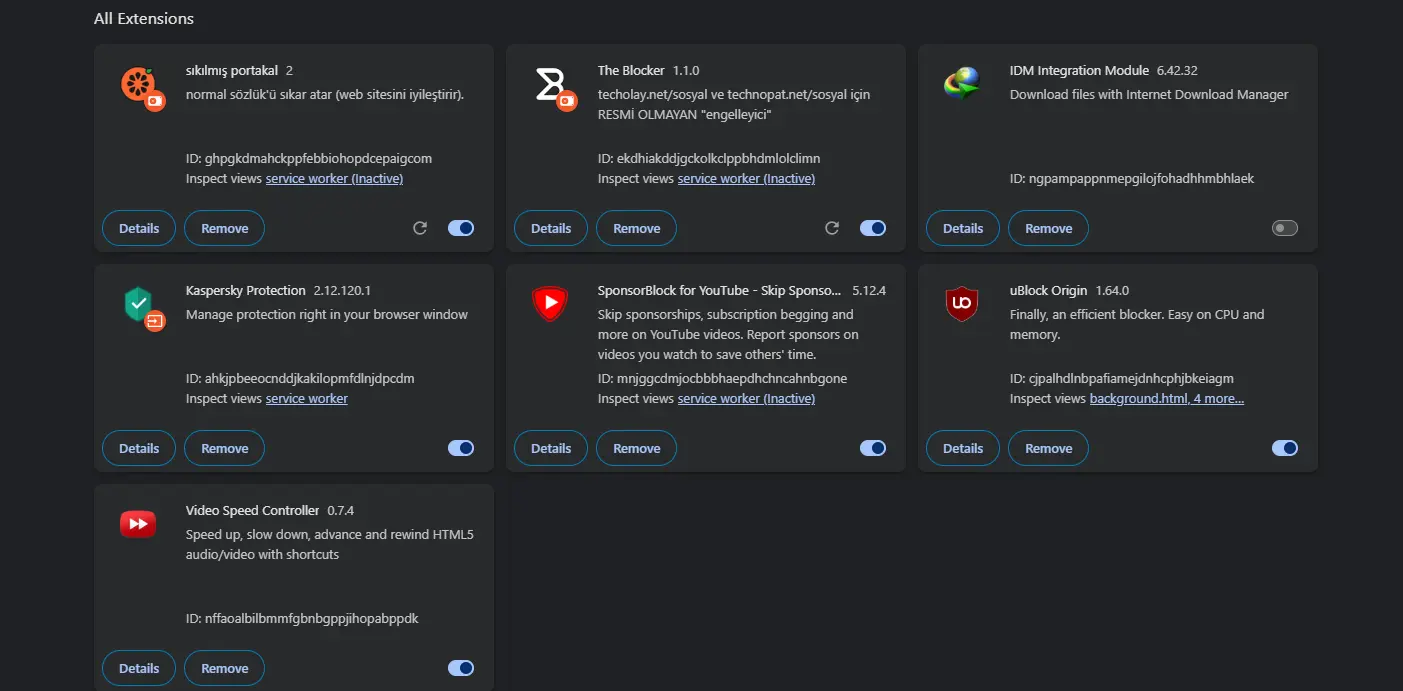The image size is (1403, 691).
Task: Remove the Video Speed Controller extension
Action: click(224, 668)
